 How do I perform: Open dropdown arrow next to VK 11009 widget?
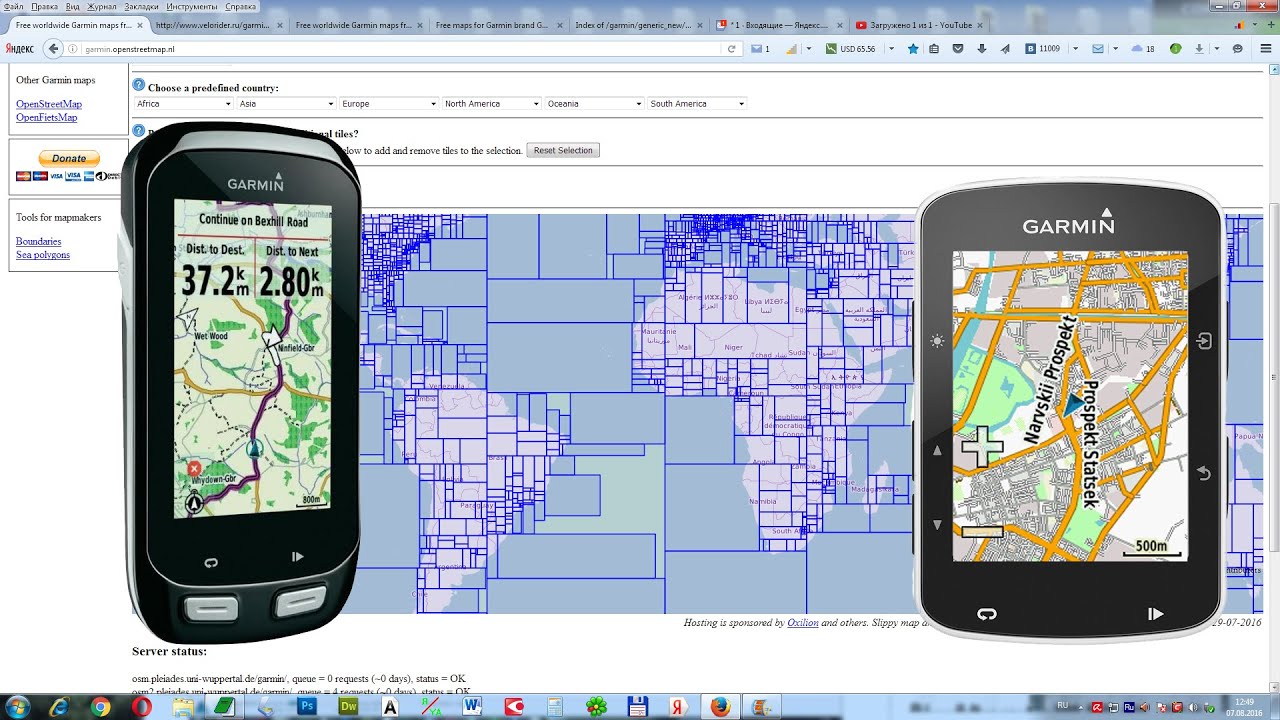(1075, 48)
